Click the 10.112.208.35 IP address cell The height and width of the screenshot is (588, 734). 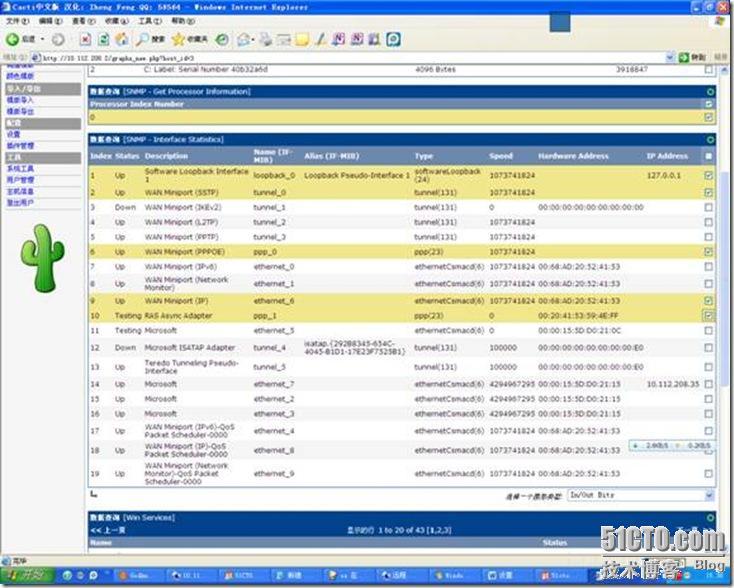[673, 384]
